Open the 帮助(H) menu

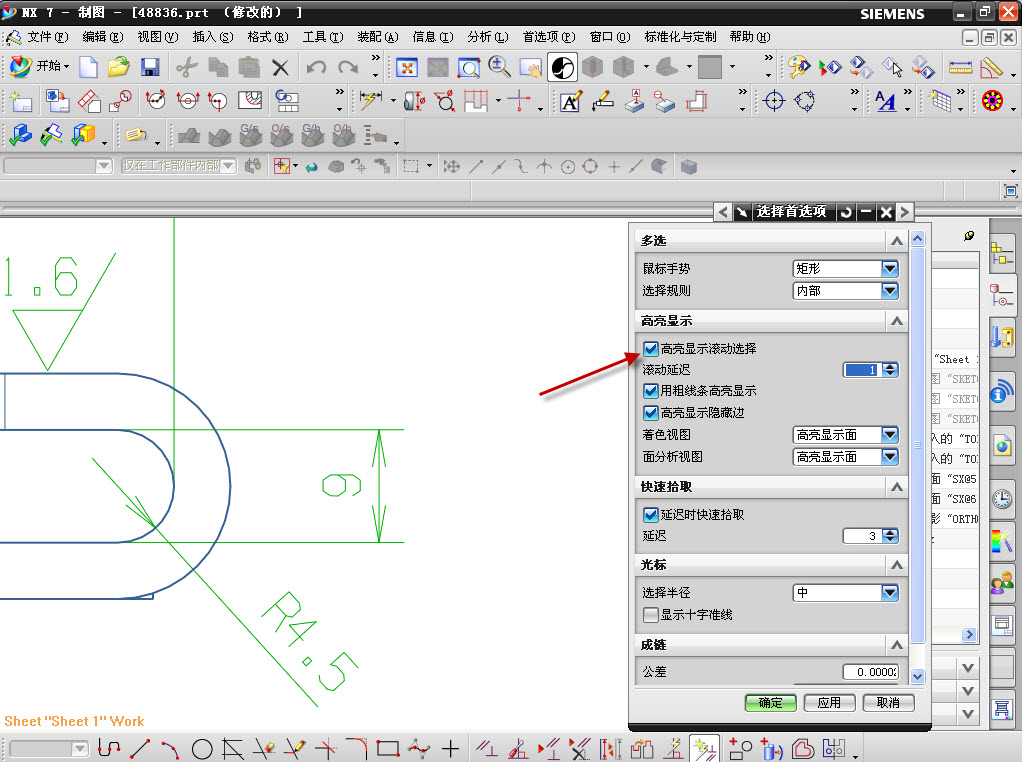(750, 37)
